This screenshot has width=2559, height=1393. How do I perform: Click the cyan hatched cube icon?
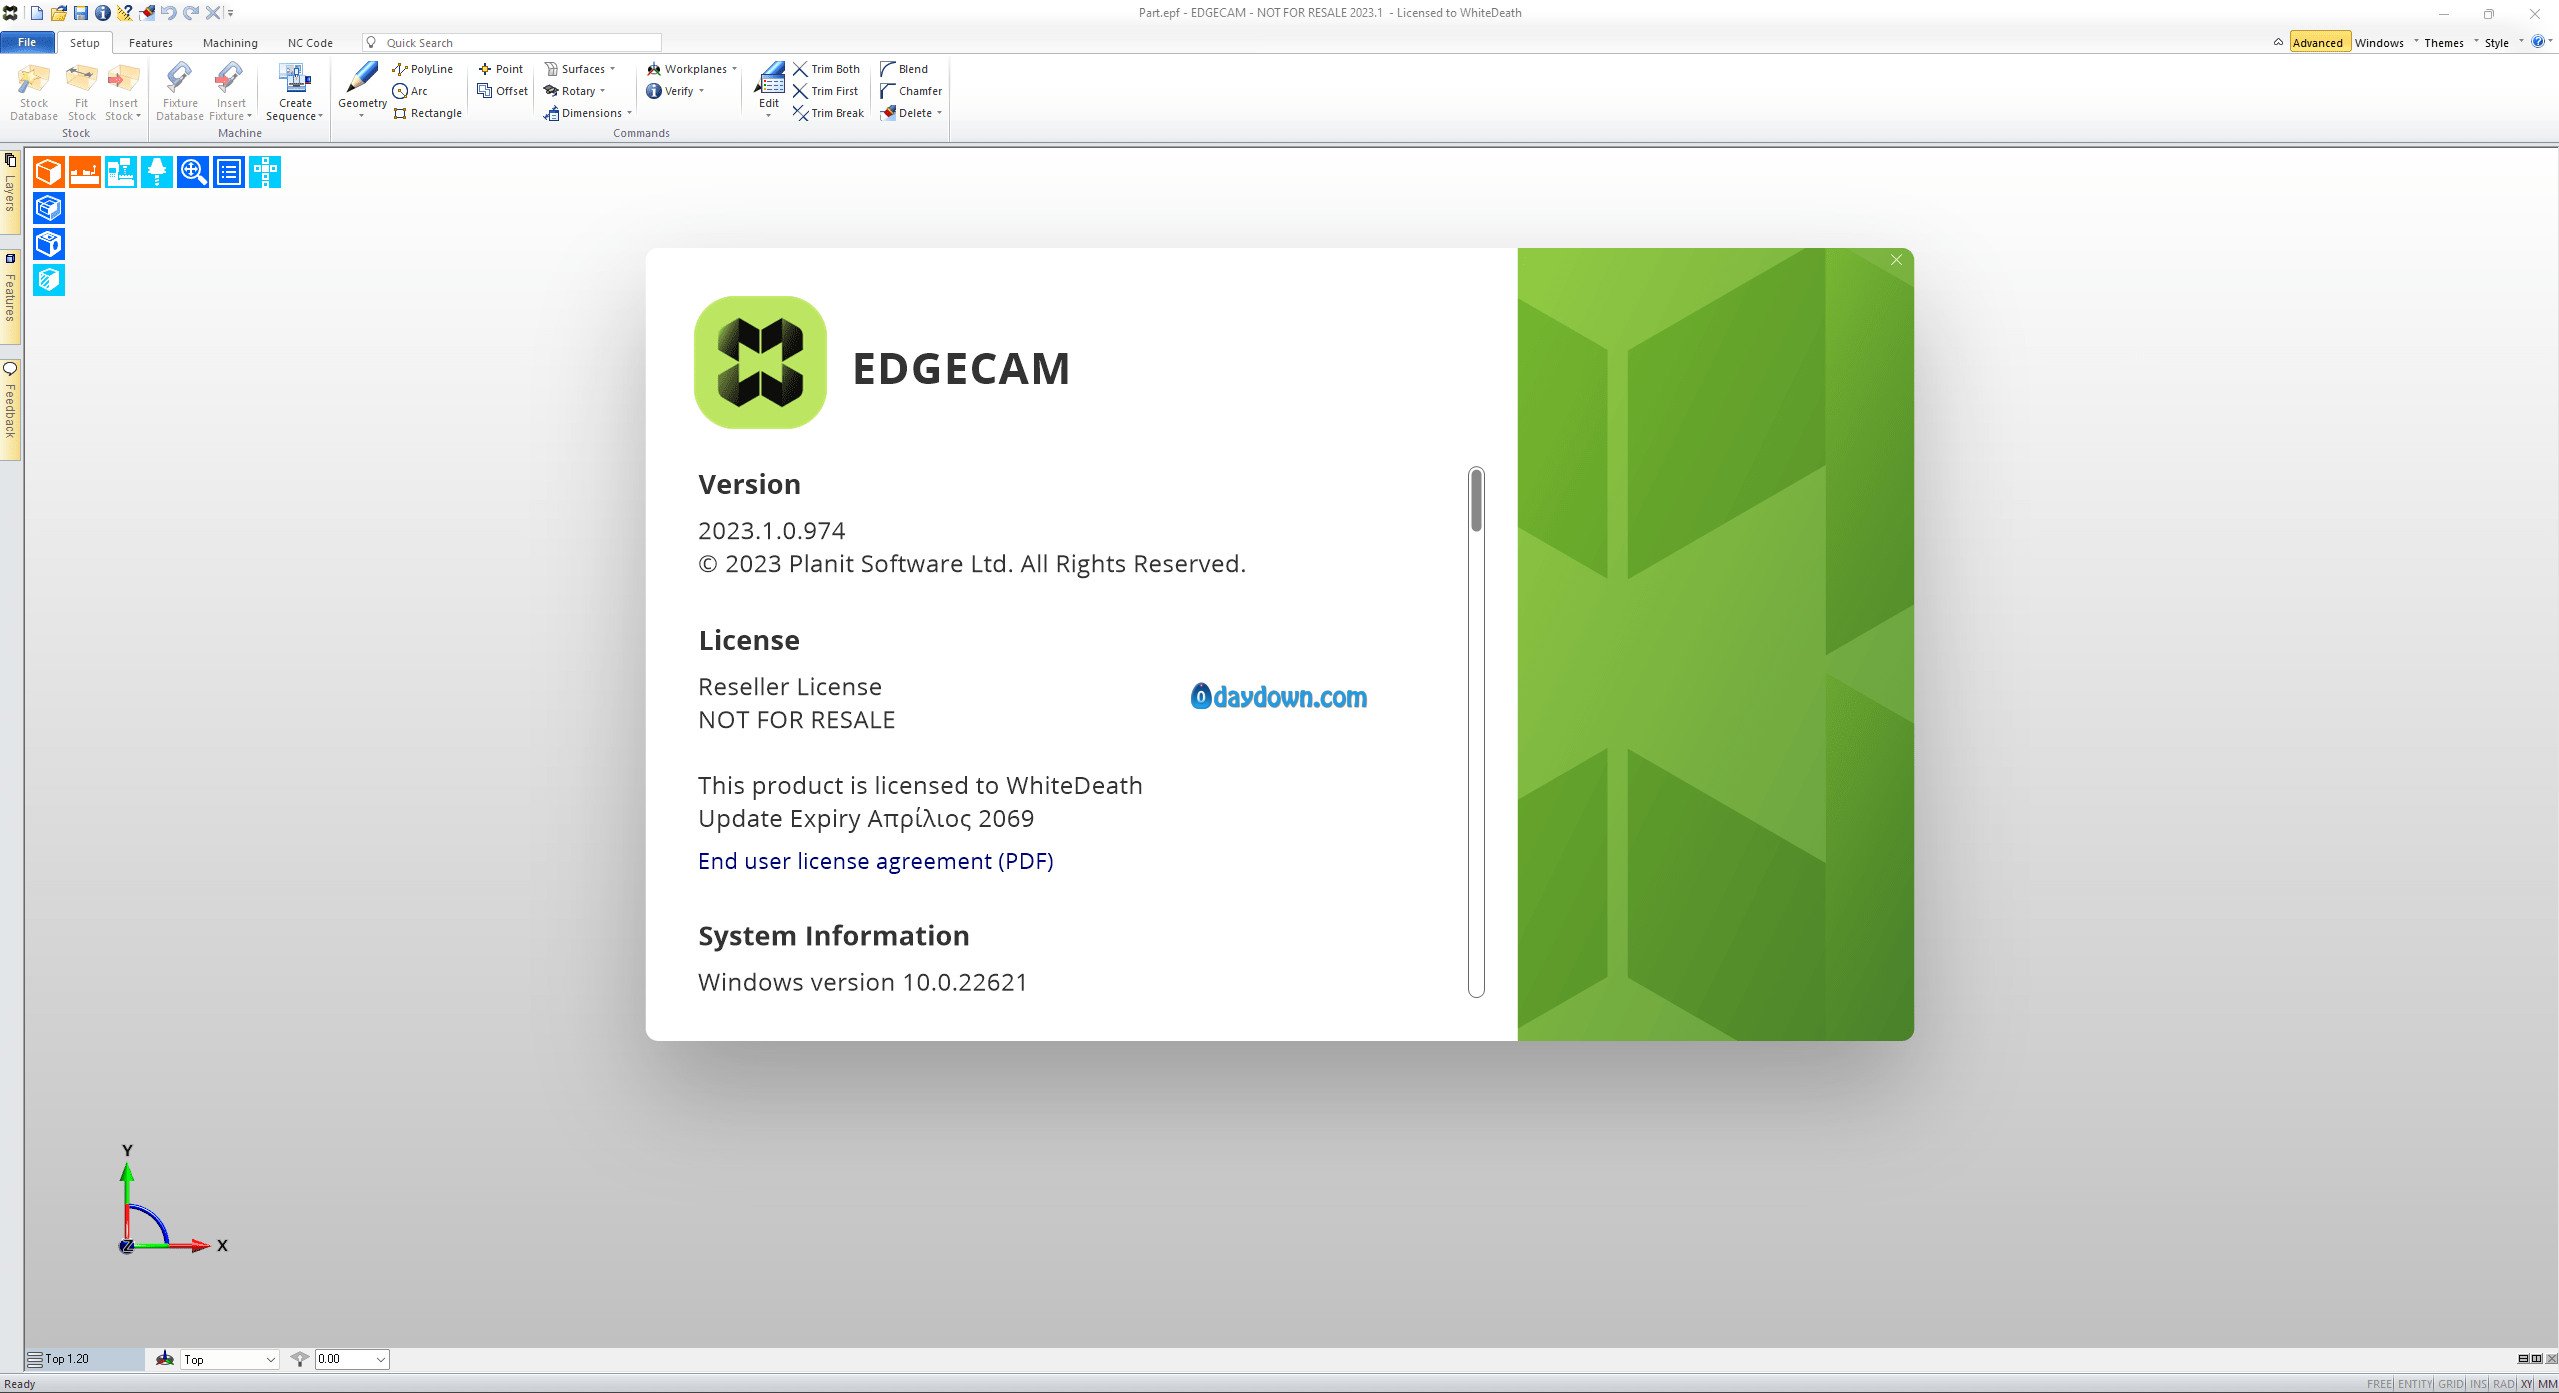(49, 280)
